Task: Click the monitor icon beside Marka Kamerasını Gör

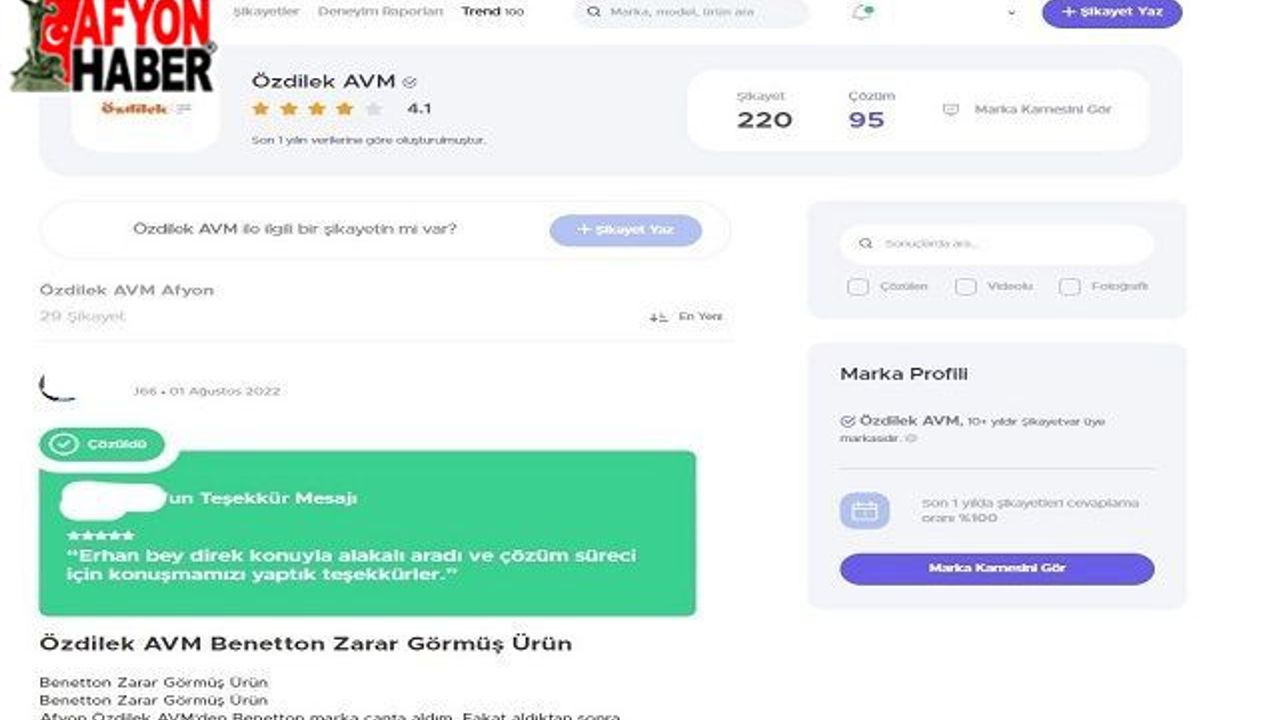Action: (951, 110)
